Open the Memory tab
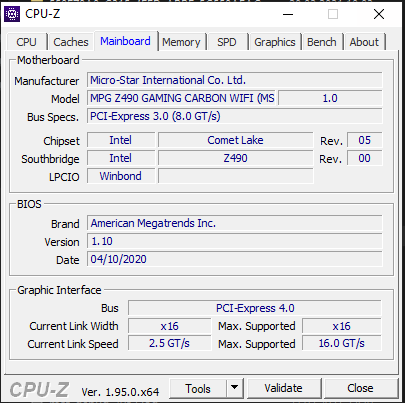 [181, 42]
